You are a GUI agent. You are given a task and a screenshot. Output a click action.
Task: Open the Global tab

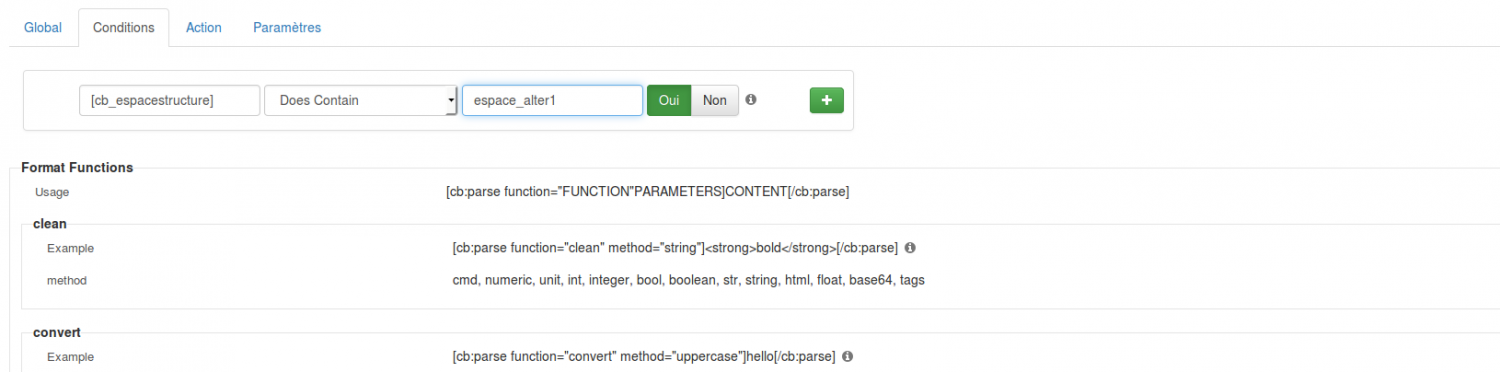coord(43,28)
